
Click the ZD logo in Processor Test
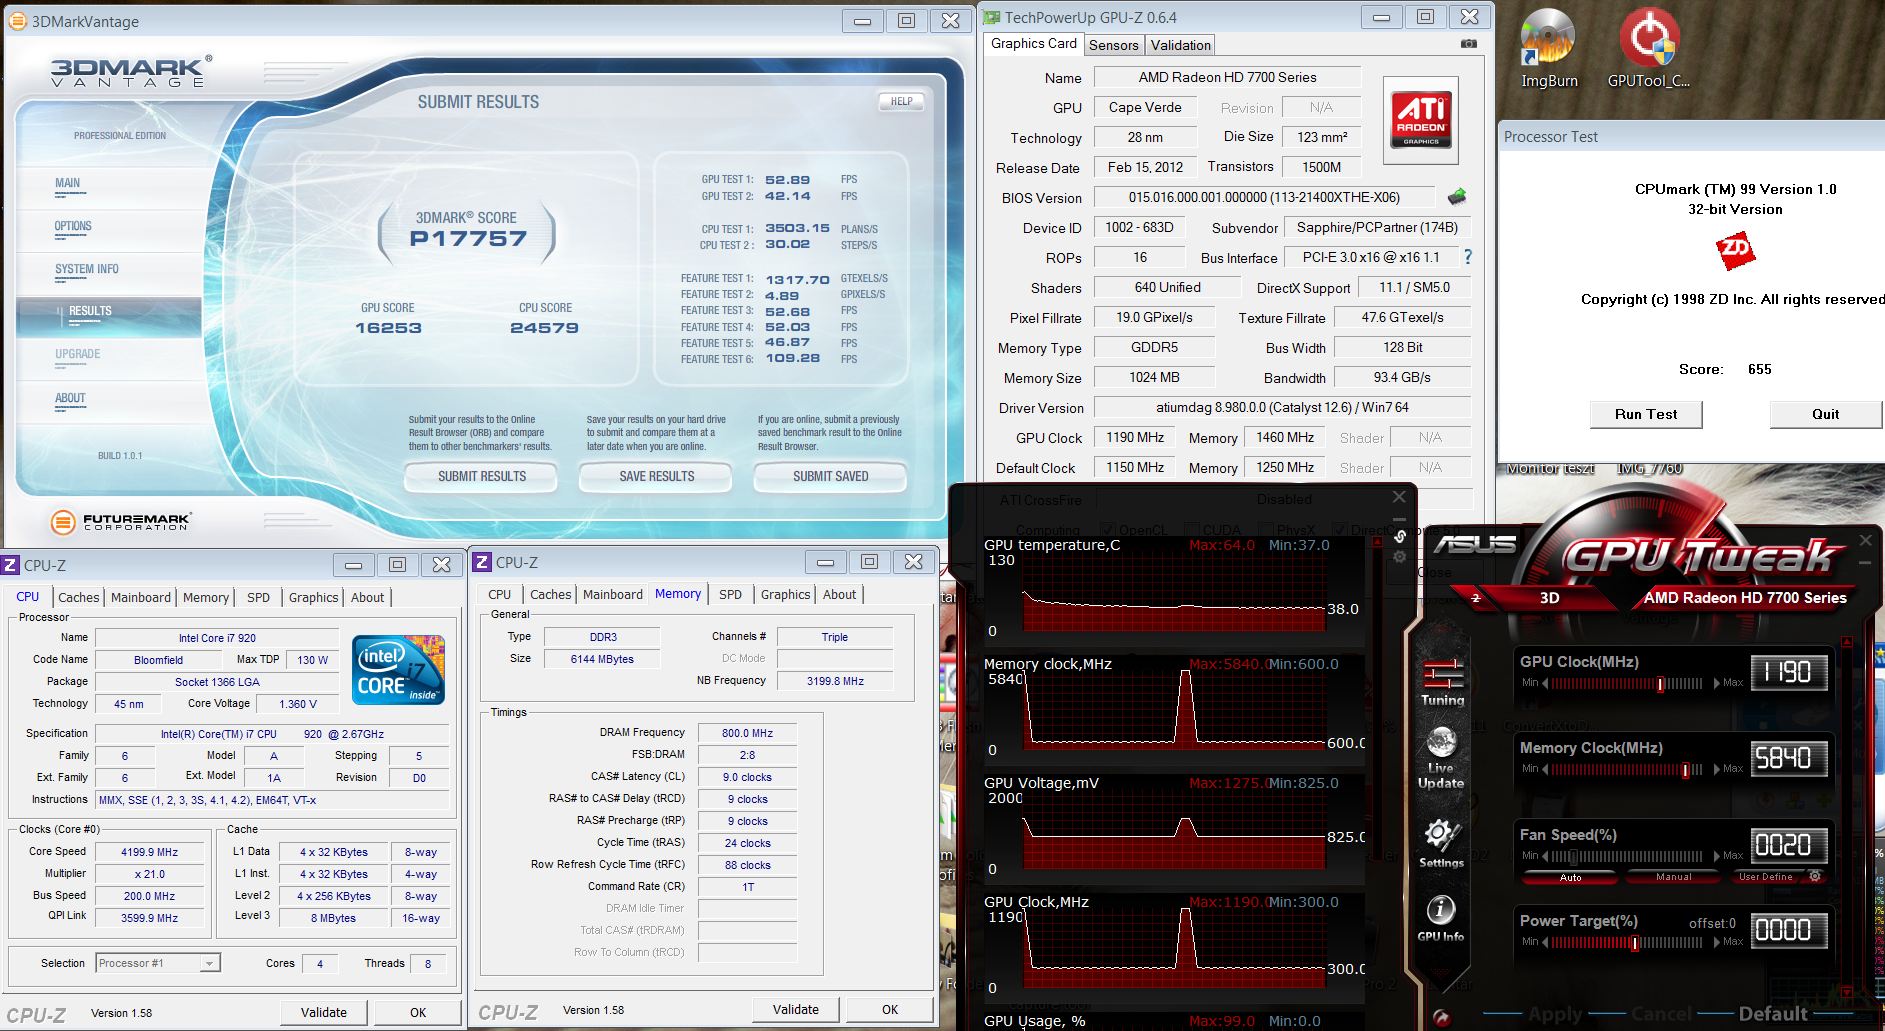click(x=1735, y=251)
